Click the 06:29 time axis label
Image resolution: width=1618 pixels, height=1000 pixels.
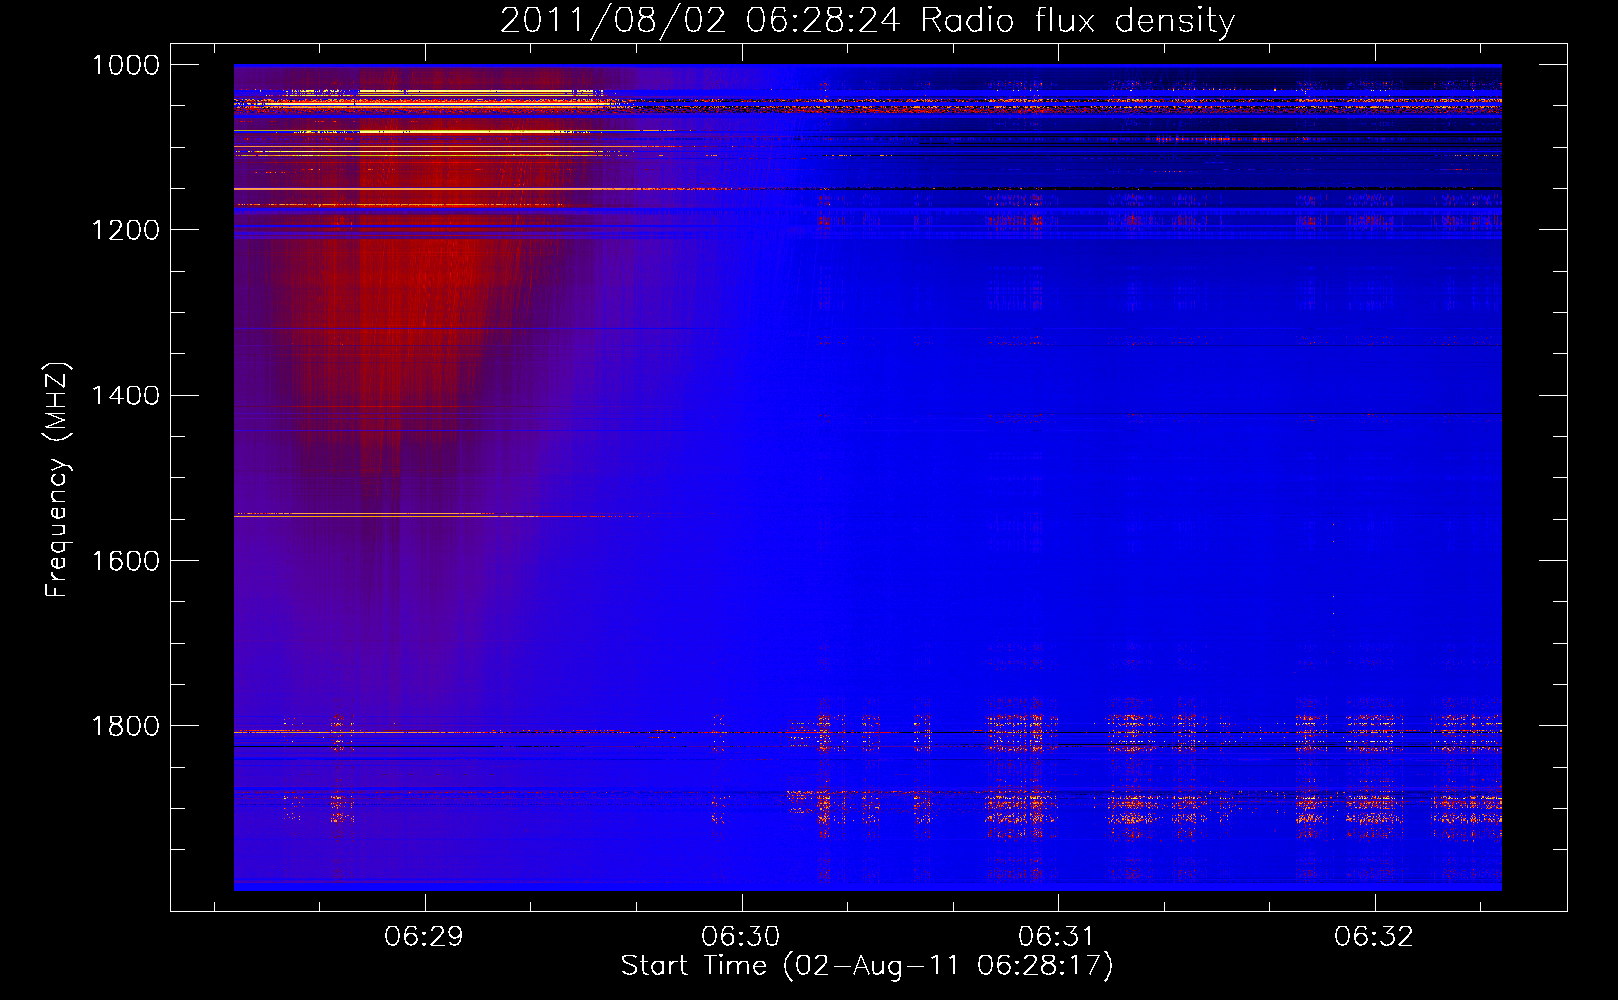point(424,936)
